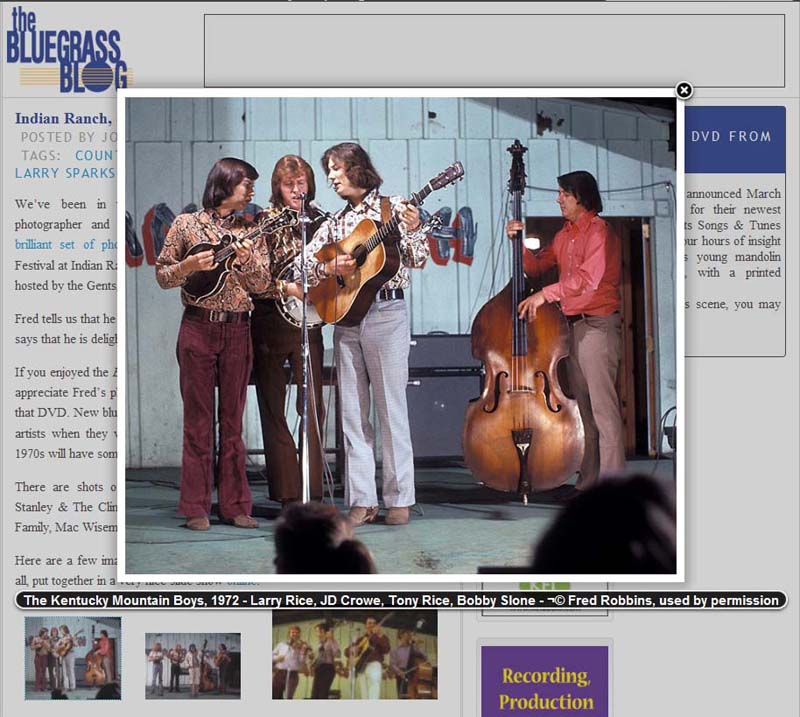Click the green sidebar logo below the photo
800x717 pixels.
pos(544,583)
